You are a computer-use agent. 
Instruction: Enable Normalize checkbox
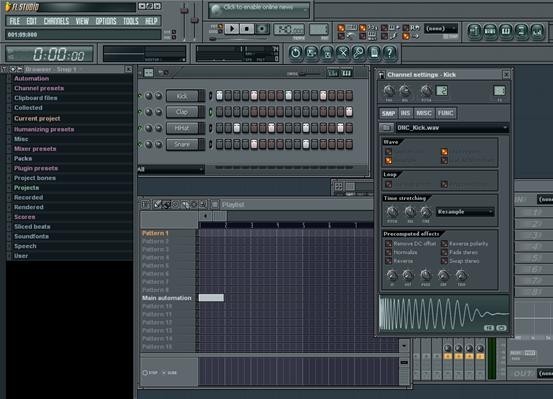pos(388,252)
